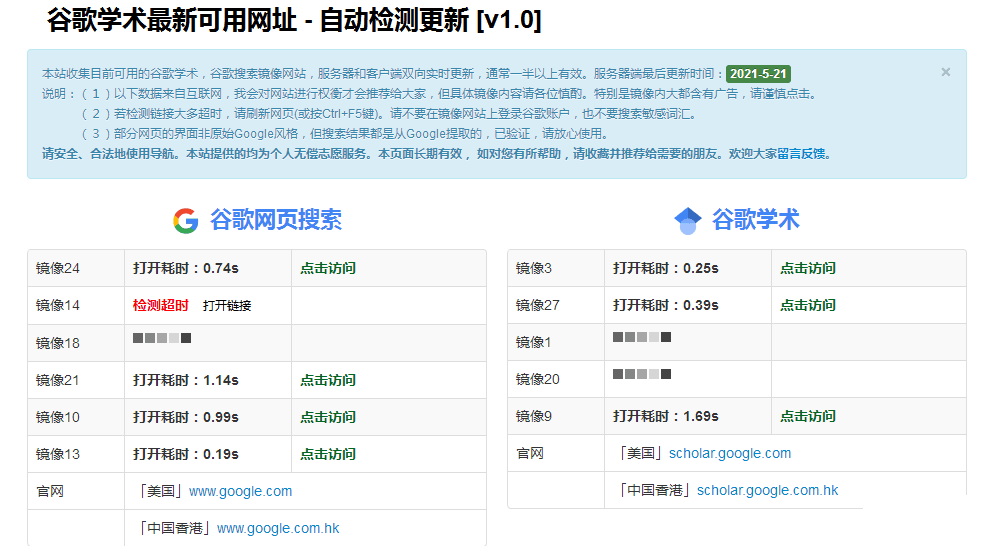986x546 pixels.
Task: Click the loading indicator in 镜像18 row
Action: [162, 338]
